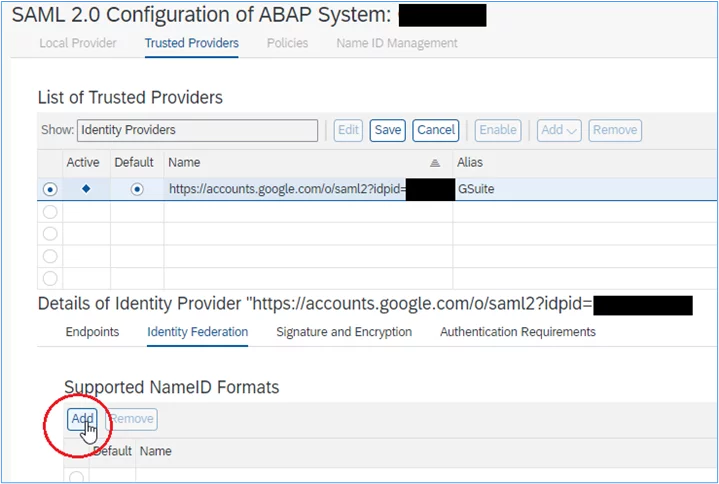Add a supported NameID format
This screenshot has height=484, width=719.
pos(83,419)
